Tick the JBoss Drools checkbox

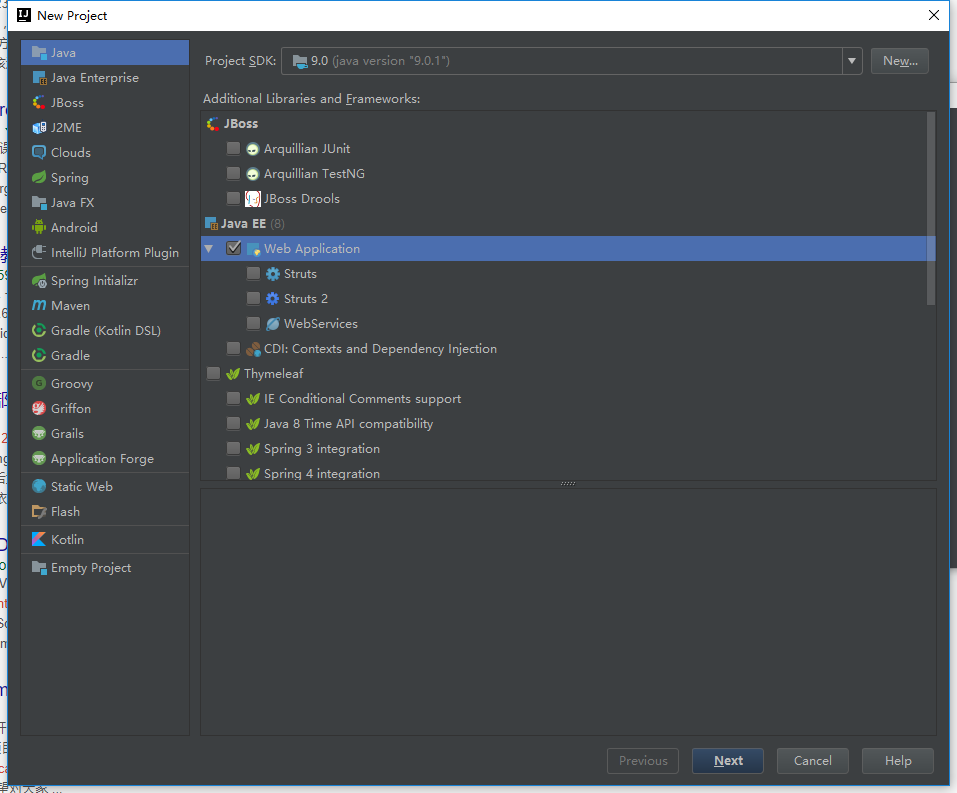[x=233, y=198]
